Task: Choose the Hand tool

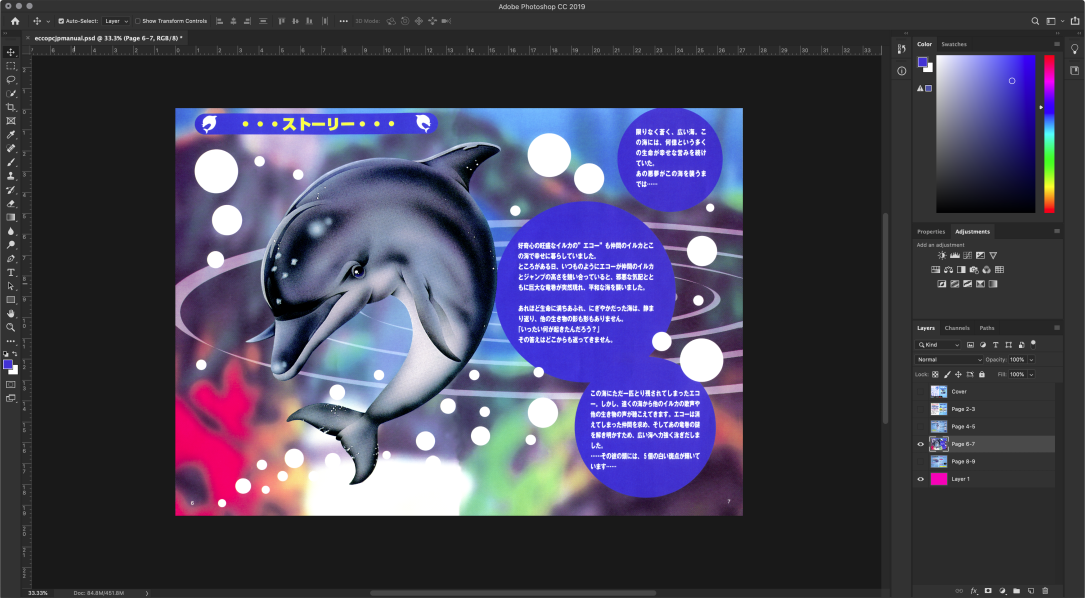Action: pos(11,313)
